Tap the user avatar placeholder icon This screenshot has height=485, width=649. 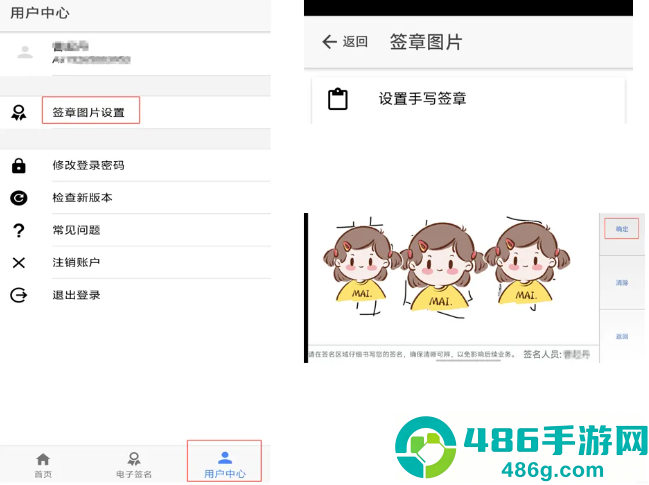click(25, 53)
